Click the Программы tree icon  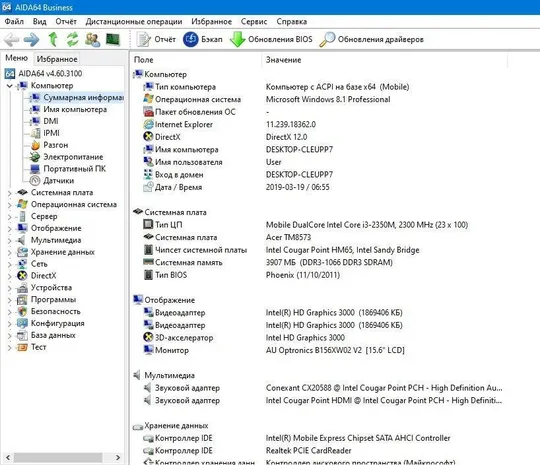pos(22,299)
